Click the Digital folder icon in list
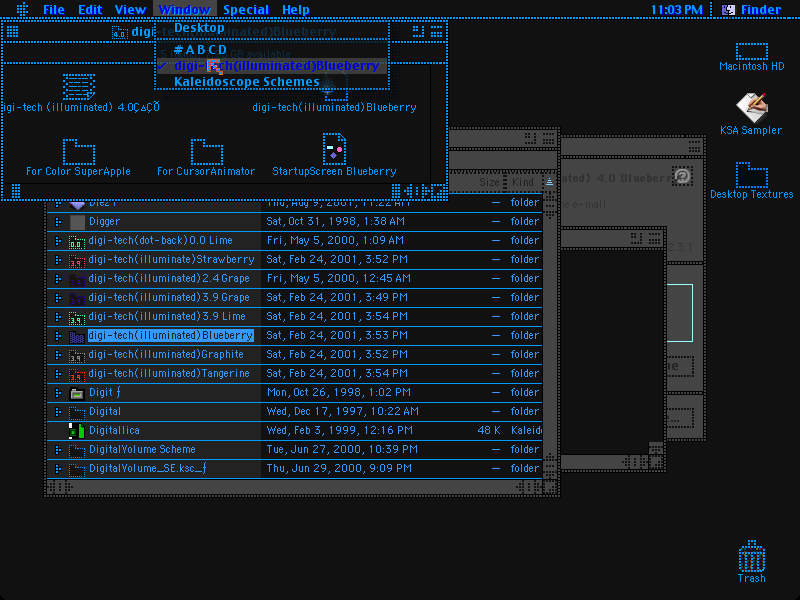 77,412
